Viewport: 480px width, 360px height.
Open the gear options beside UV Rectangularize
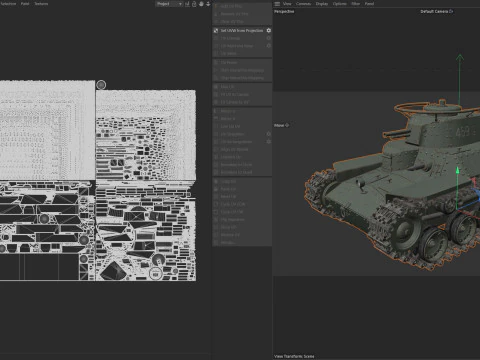[x=269, y=142]
